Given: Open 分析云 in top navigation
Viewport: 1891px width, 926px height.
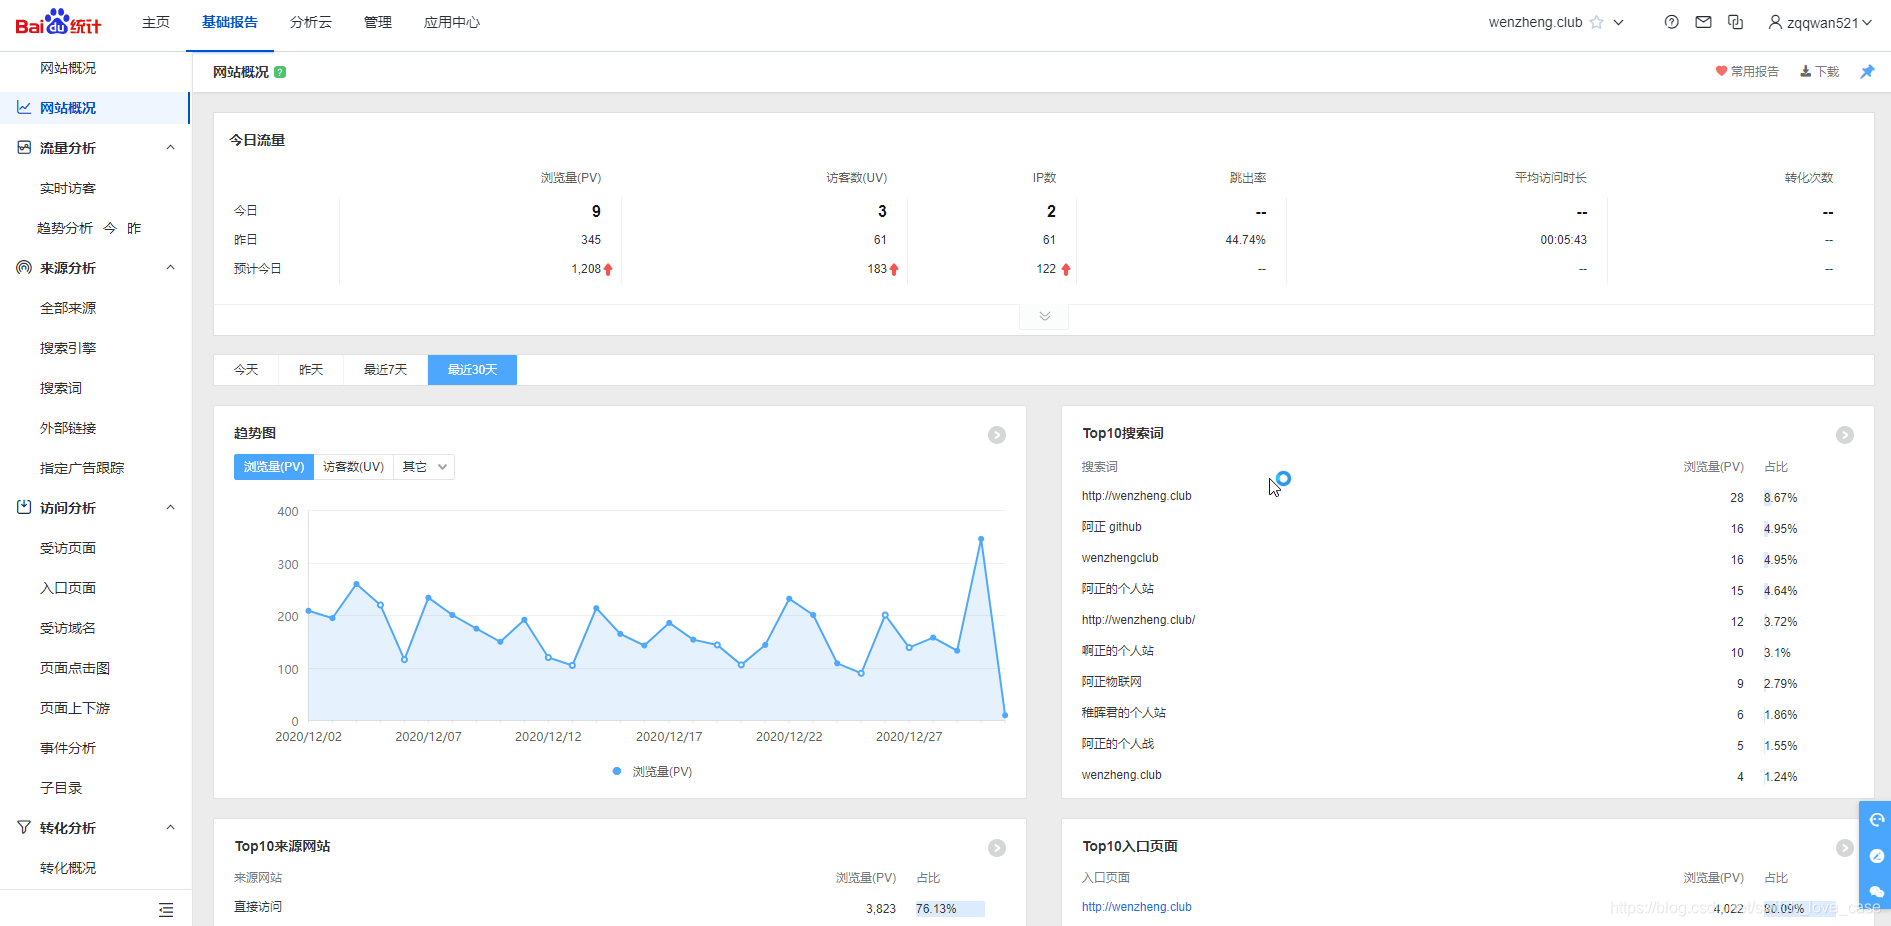Looking at the screenshot, I should [x=311, y=22].
